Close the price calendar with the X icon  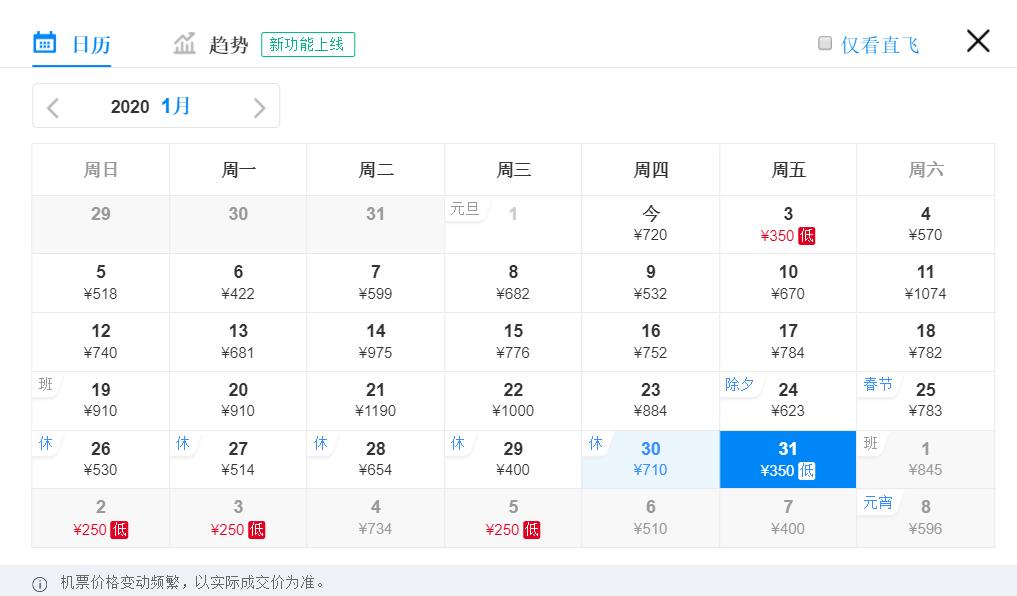pyautogui.click(x=977, y=41)
